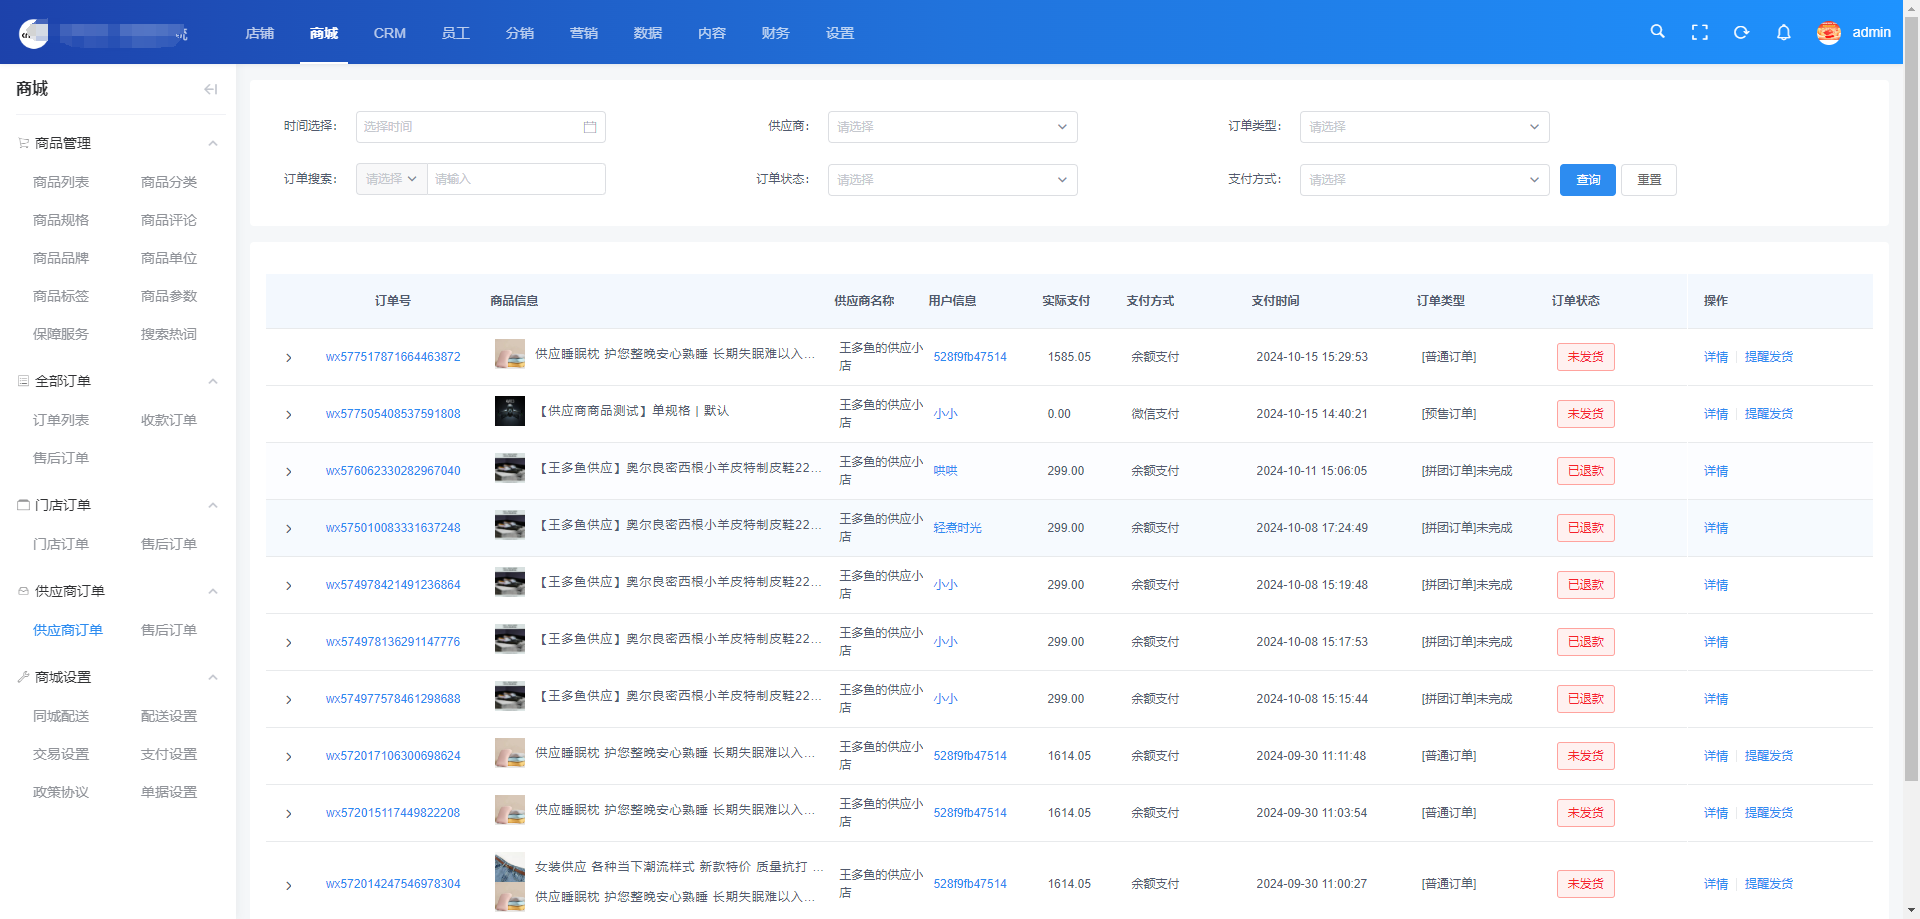Click the admin username text
This screenshot has width=1920, height=919.
(1871, 33)
